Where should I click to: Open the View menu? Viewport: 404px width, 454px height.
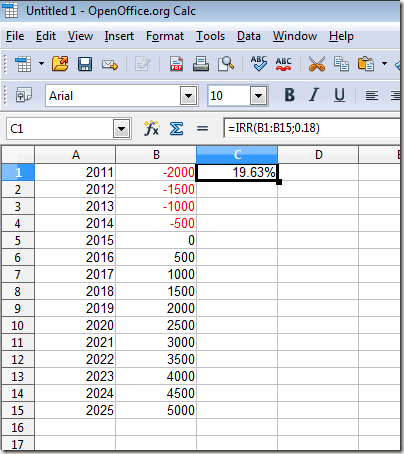click(80, 36)
